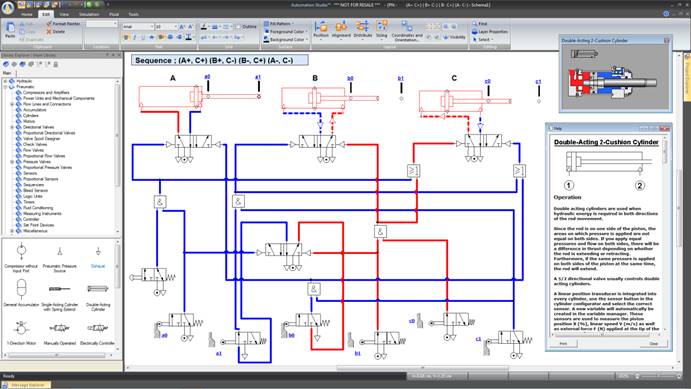Screen dimensions: 691x389
Task: Click the Find icon in the ribbon
Action: pos(479,24)
